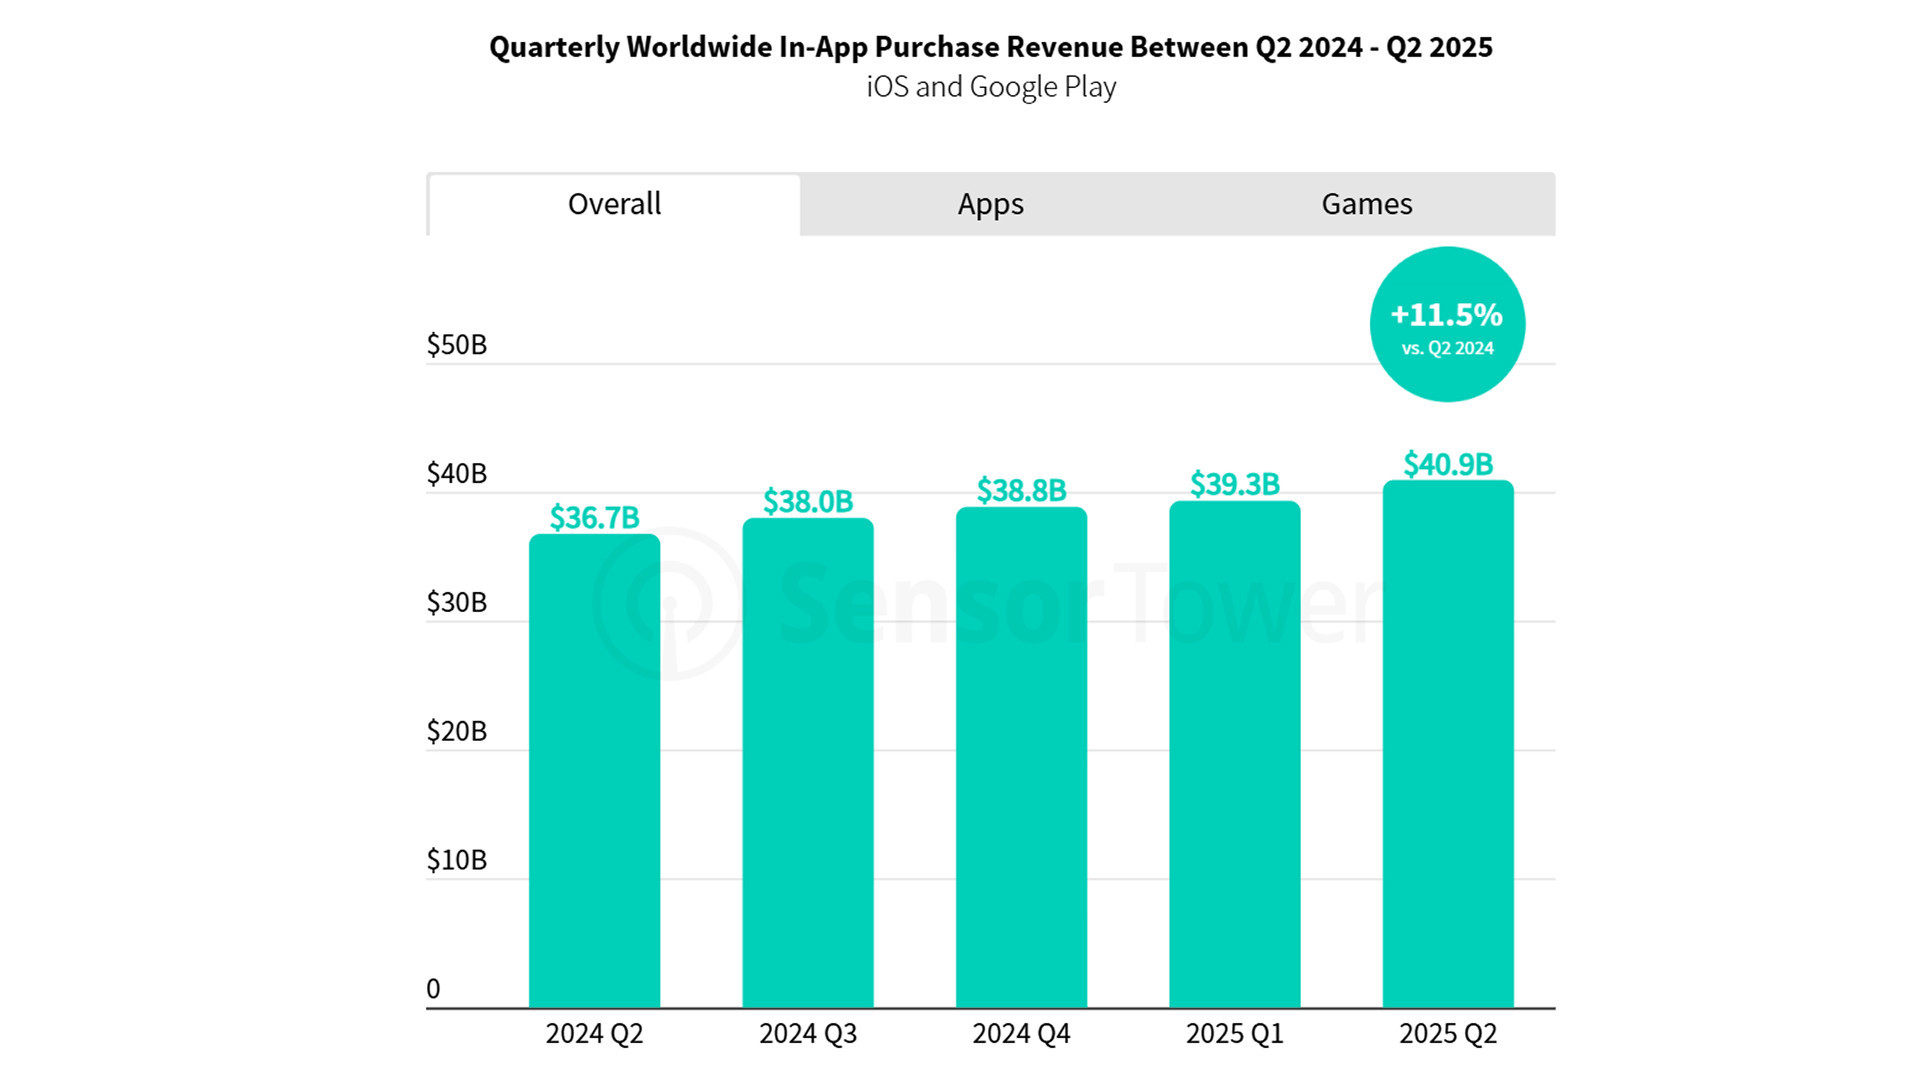Click the $39.3B data label

pos(1234,485)
